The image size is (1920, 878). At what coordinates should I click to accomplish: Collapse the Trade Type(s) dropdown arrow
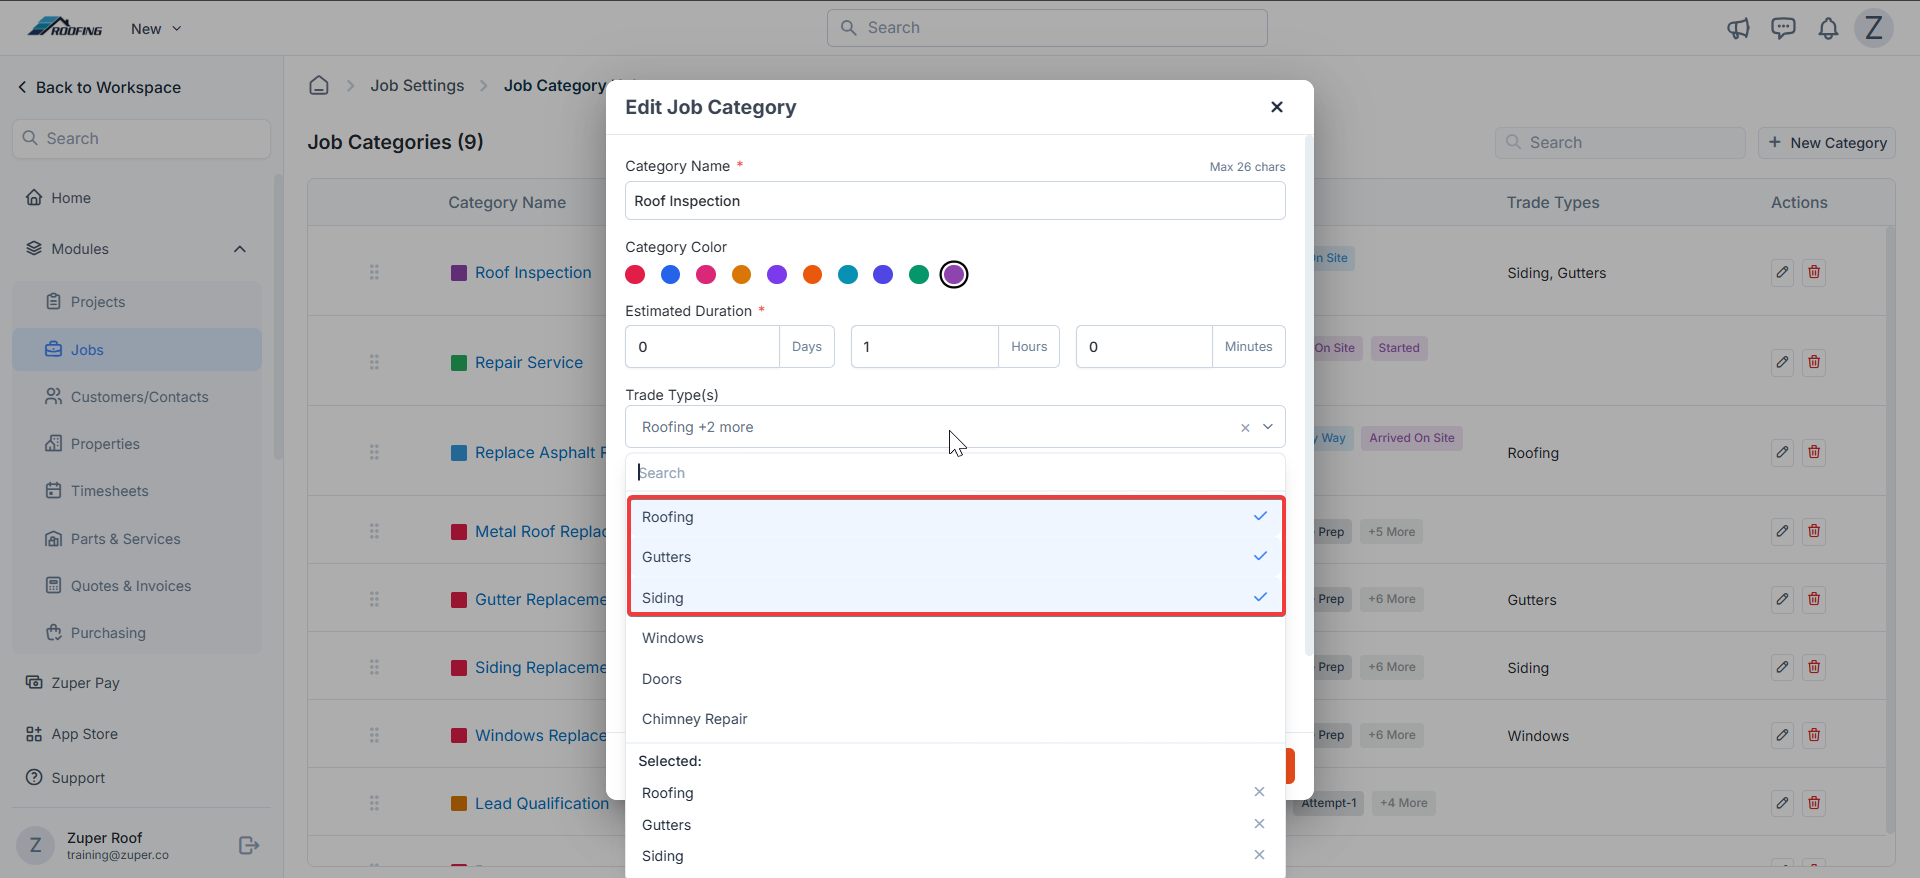(1268, 427)
